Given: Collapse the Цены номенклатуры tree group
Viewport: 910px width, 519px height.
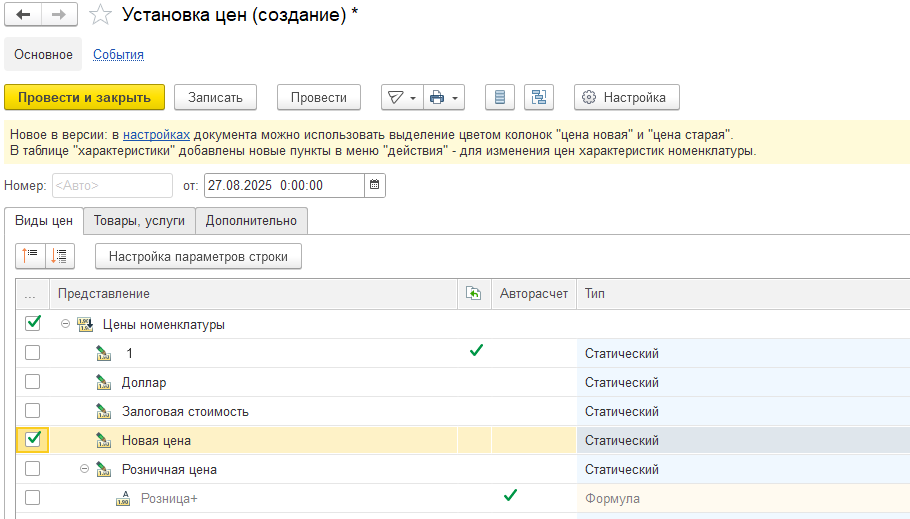Looking at the screenshot, I should click(x=65, y=324).
